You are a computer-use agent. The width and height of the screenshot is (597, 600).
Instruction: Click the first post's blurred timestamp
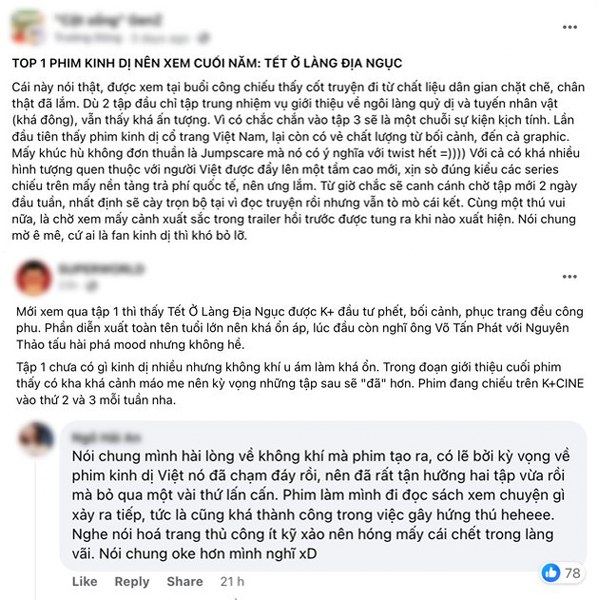pos(159,38)
